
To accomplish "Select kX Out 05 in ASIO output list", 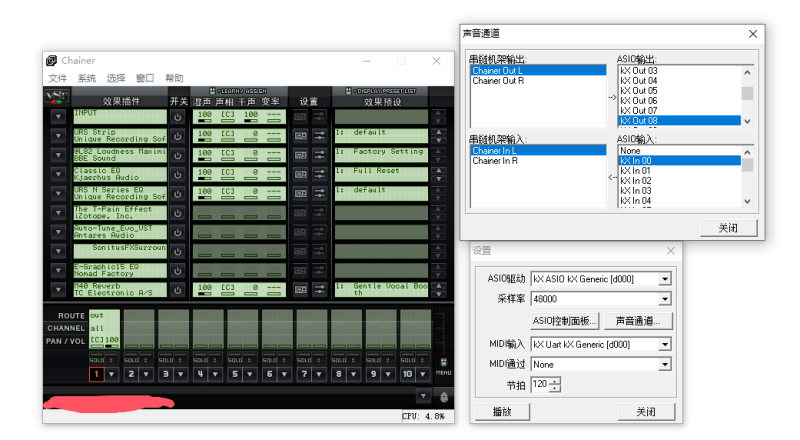I will (x=680, y=91).
